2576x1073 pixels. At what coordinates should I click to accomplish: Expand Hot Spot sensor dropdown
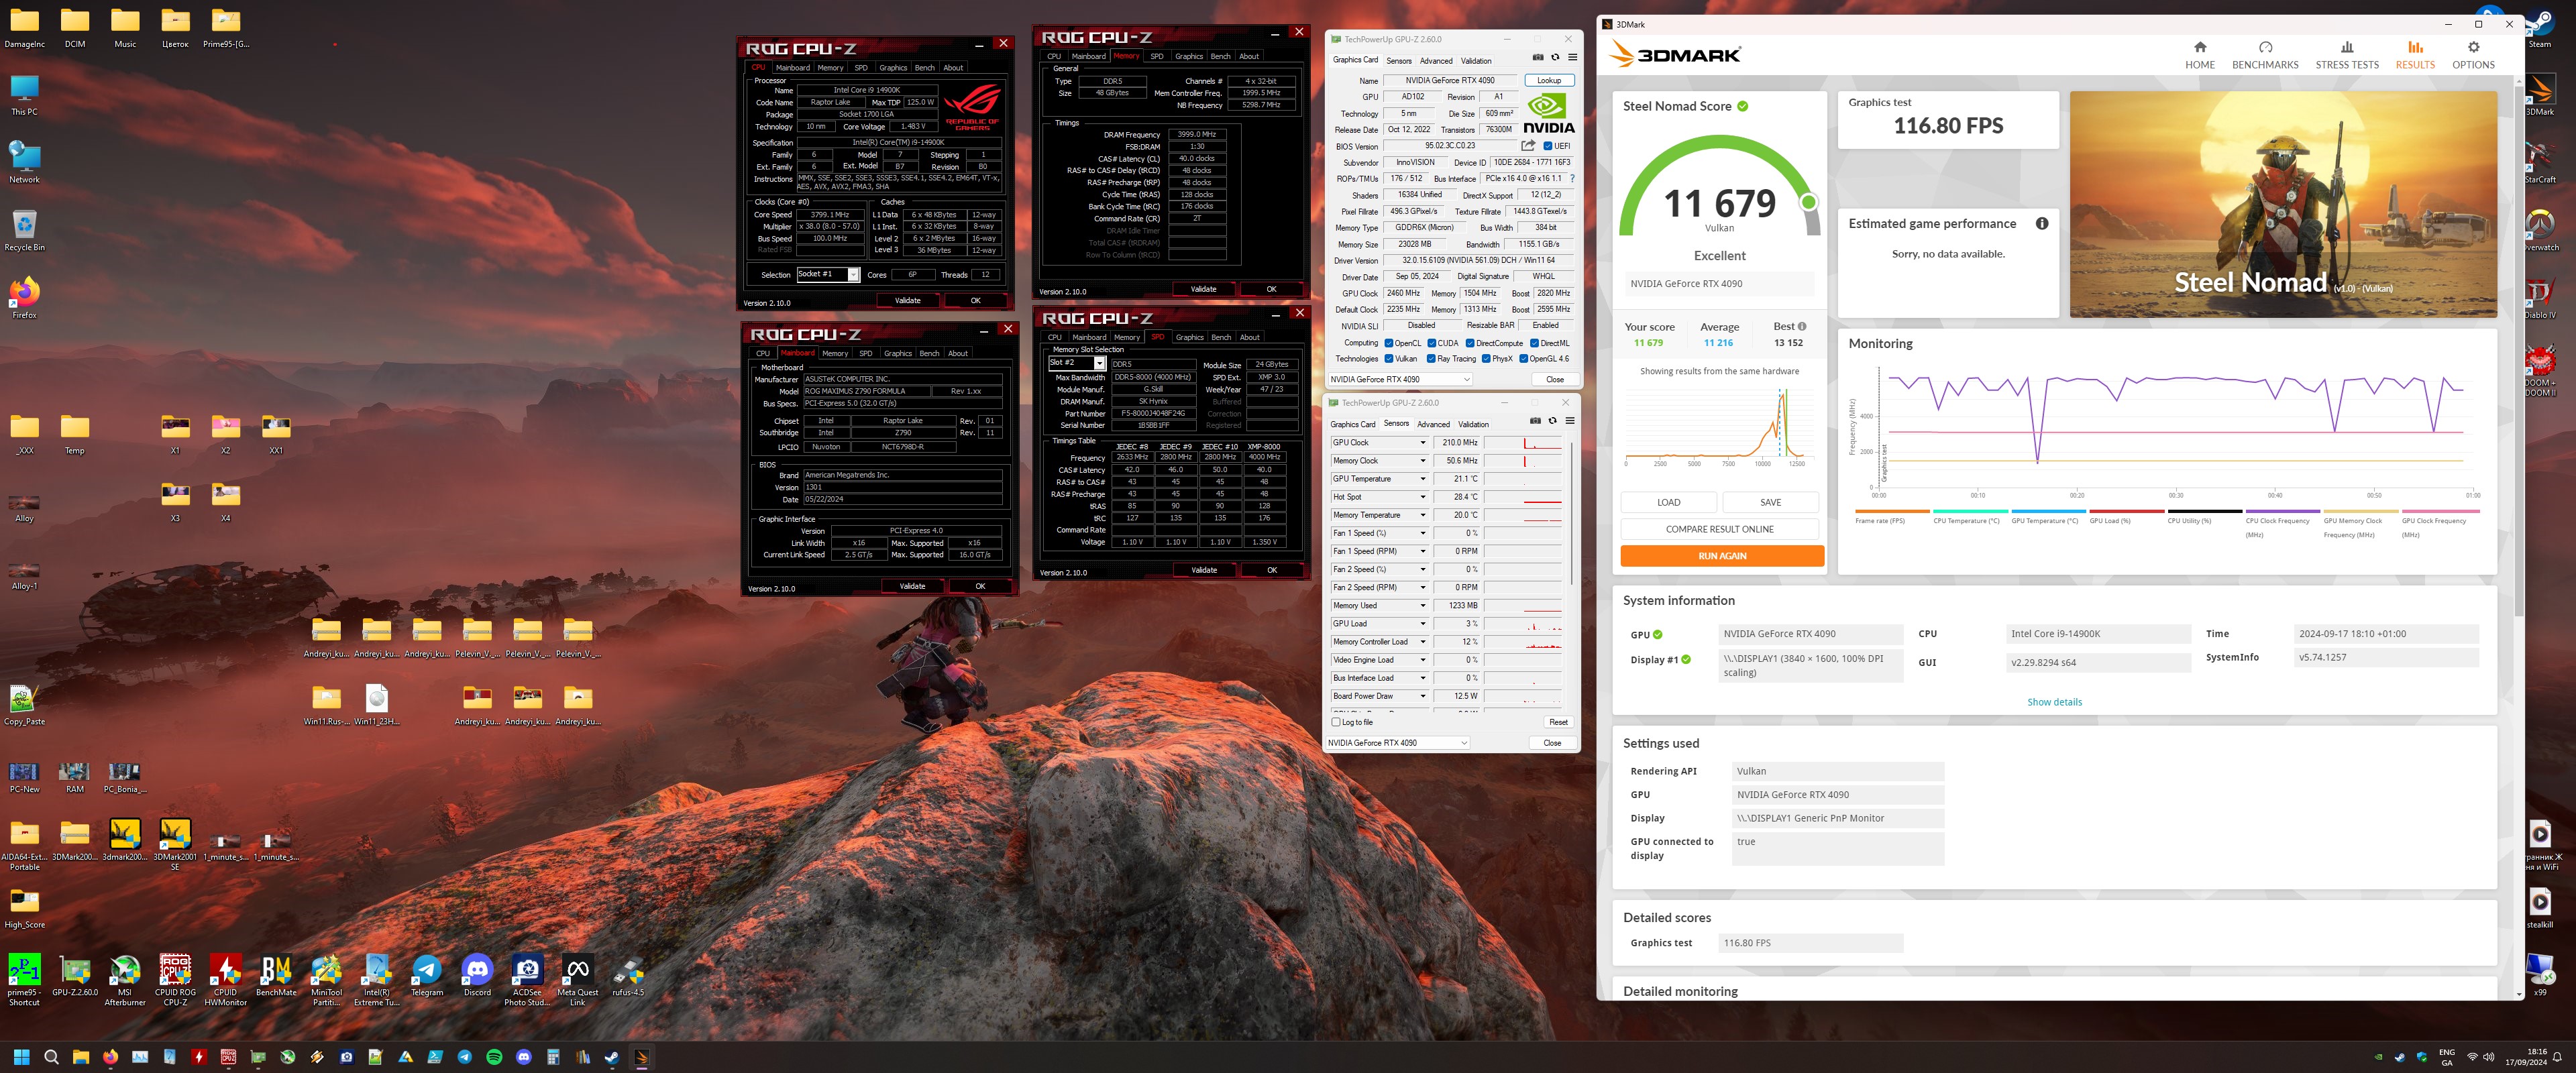[1423, 497]
